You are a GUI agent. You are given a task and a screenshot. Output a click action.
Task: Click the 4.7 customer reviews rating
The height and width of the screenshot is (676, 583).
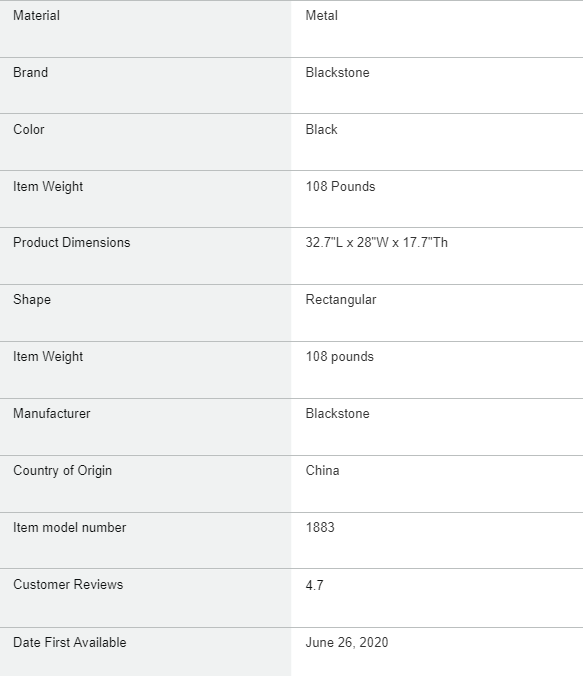[314, 585]
